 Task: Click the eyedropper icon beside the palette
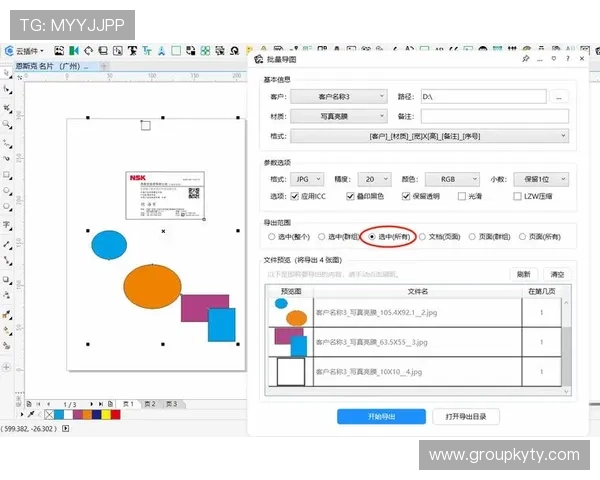(x=31, y=414)
